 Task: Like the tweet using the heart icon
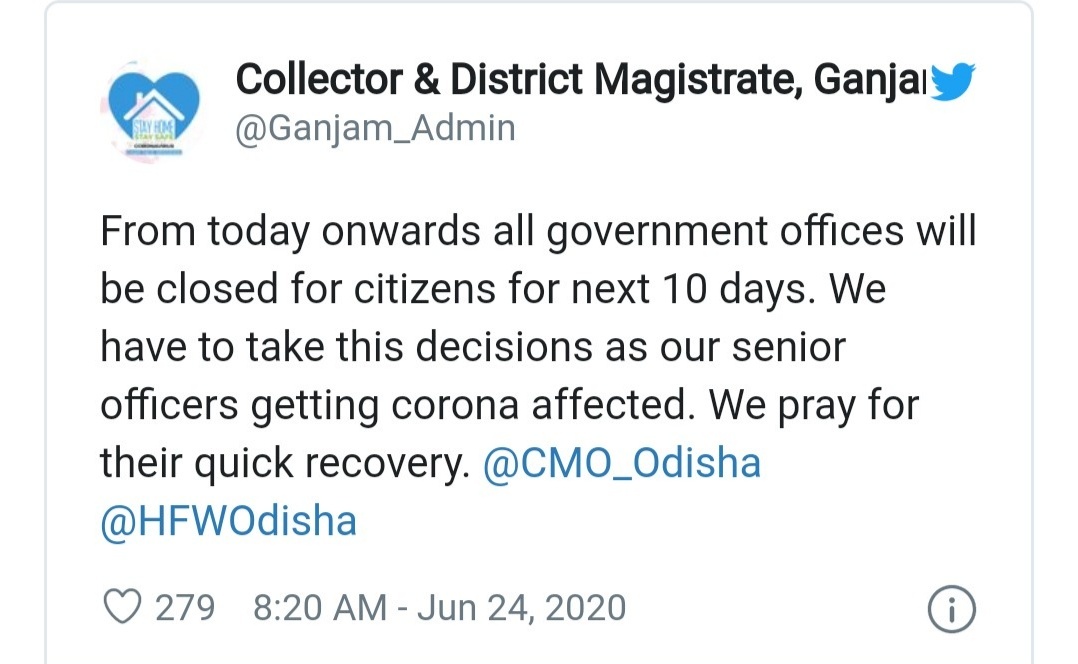(122, 607)
